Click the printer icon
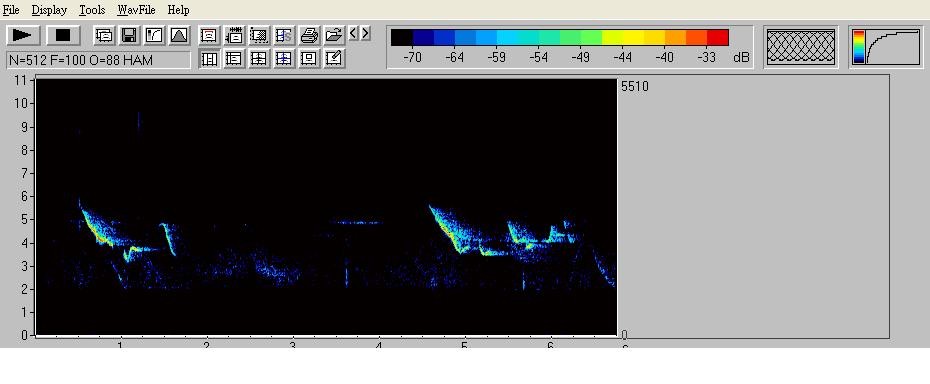Screen dimensions: 930x384 point(309,36)
